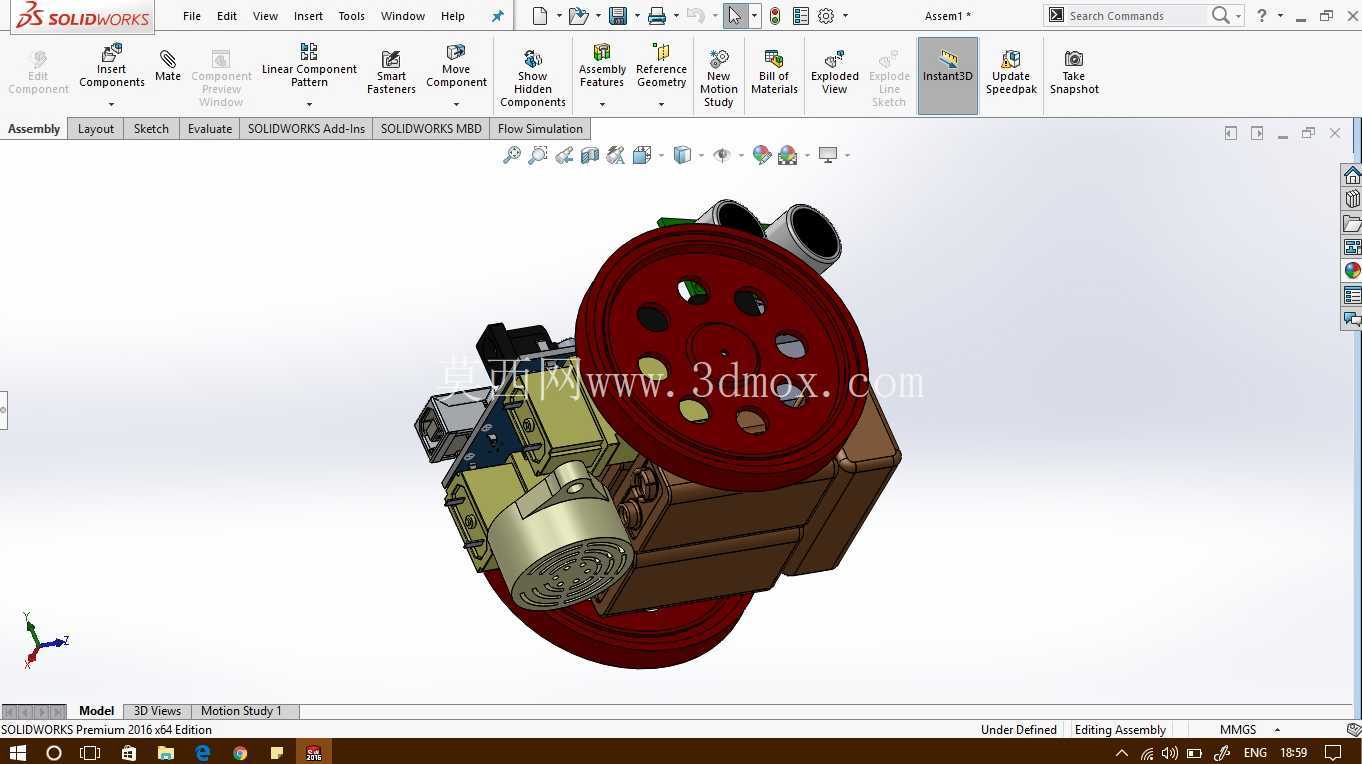Open the Window menu
The height and width of the screenshot is (764, 1362).
(x=403, y=16)
